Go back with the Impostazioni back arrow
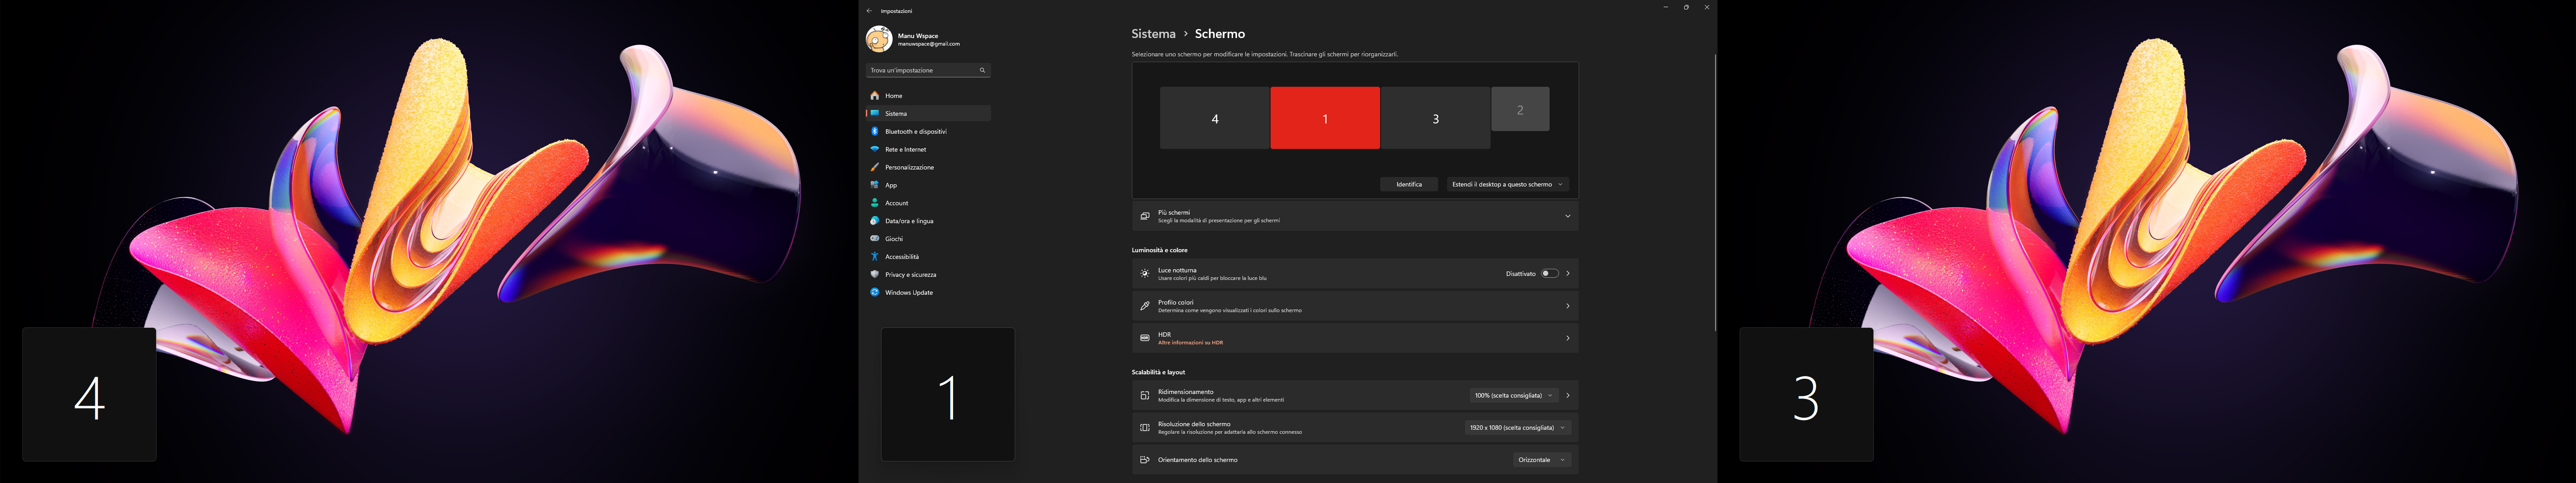Viewport: 2576px width, 483px height. point(869,11)
